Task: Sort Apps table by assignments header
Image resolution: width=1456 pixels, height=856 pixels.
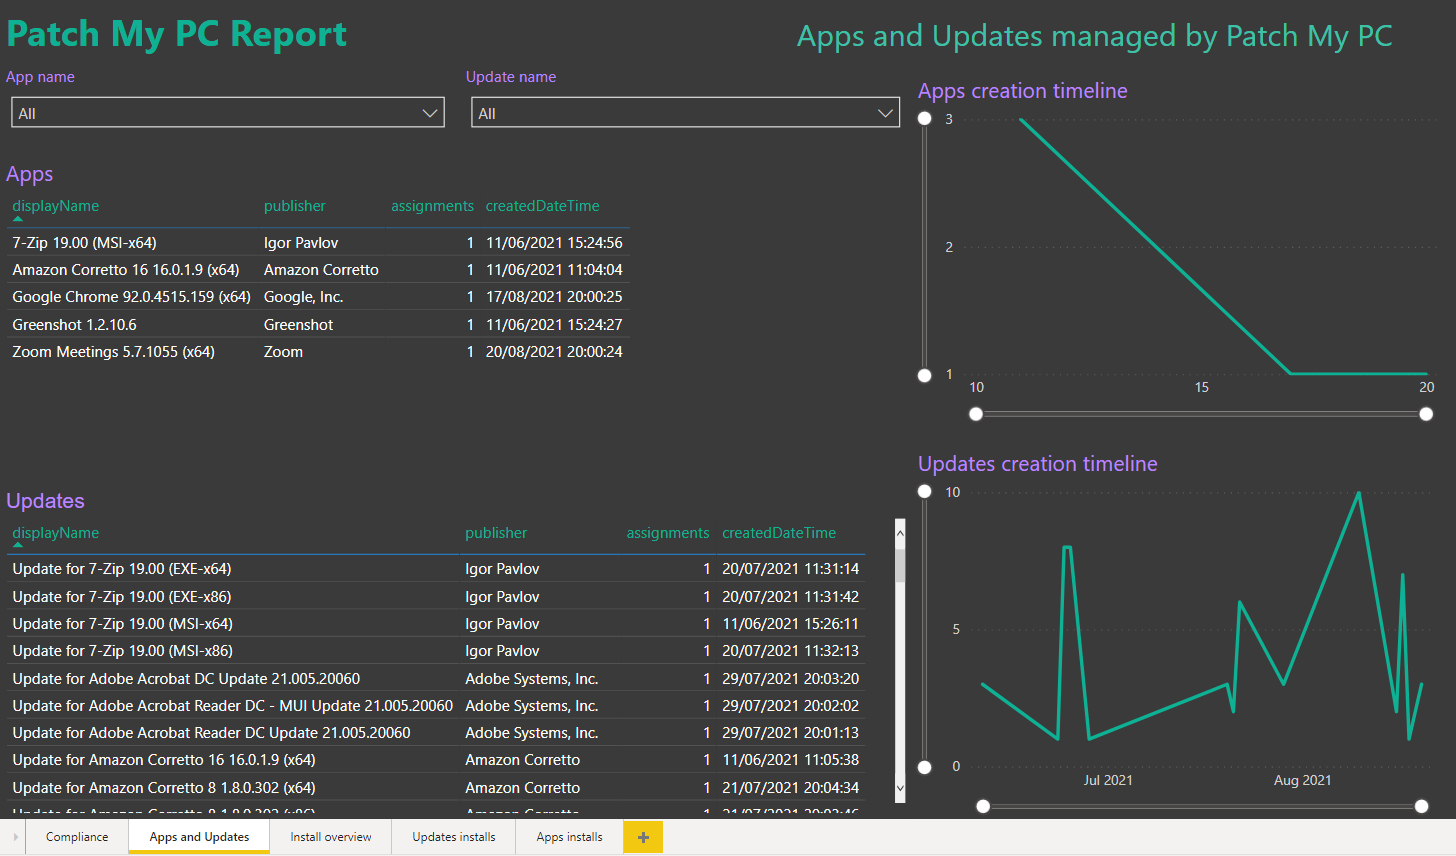Action: pyautogui.click(x=432, y=206)
